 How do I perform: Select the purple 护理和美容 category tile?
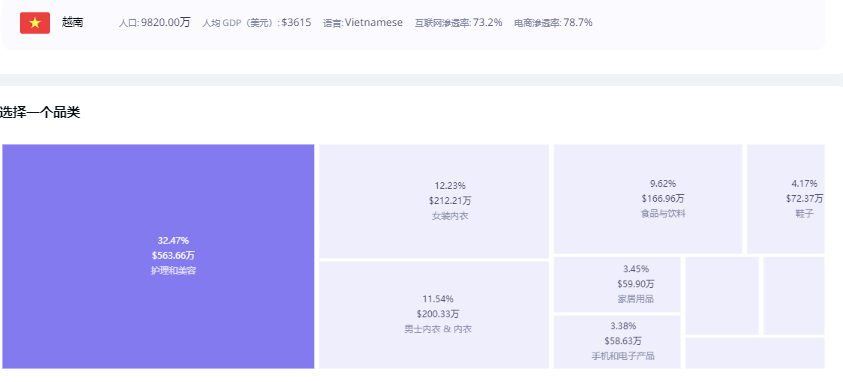(158, 256)
